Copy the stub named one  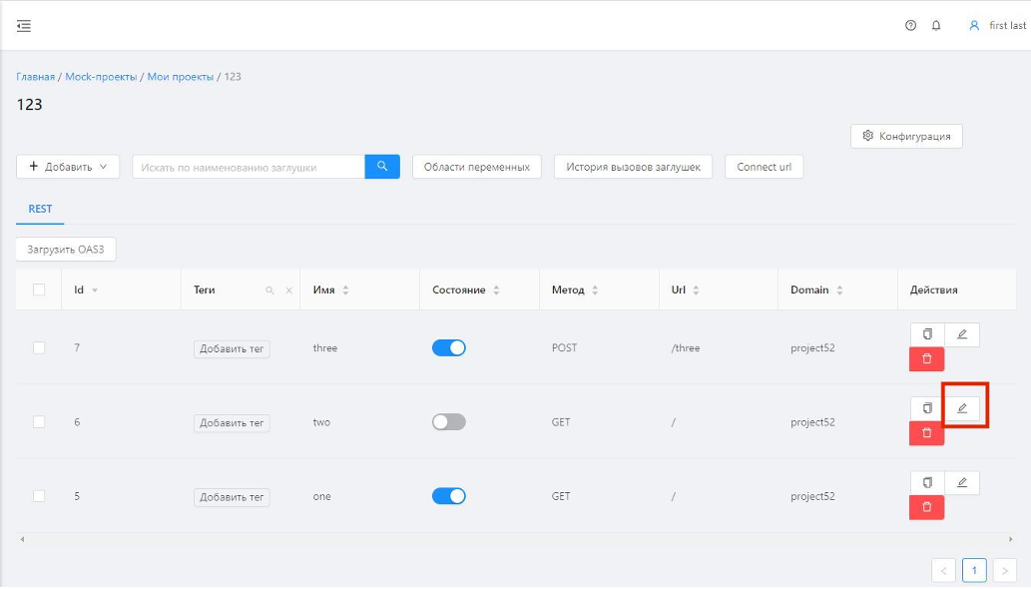[927, 483]
